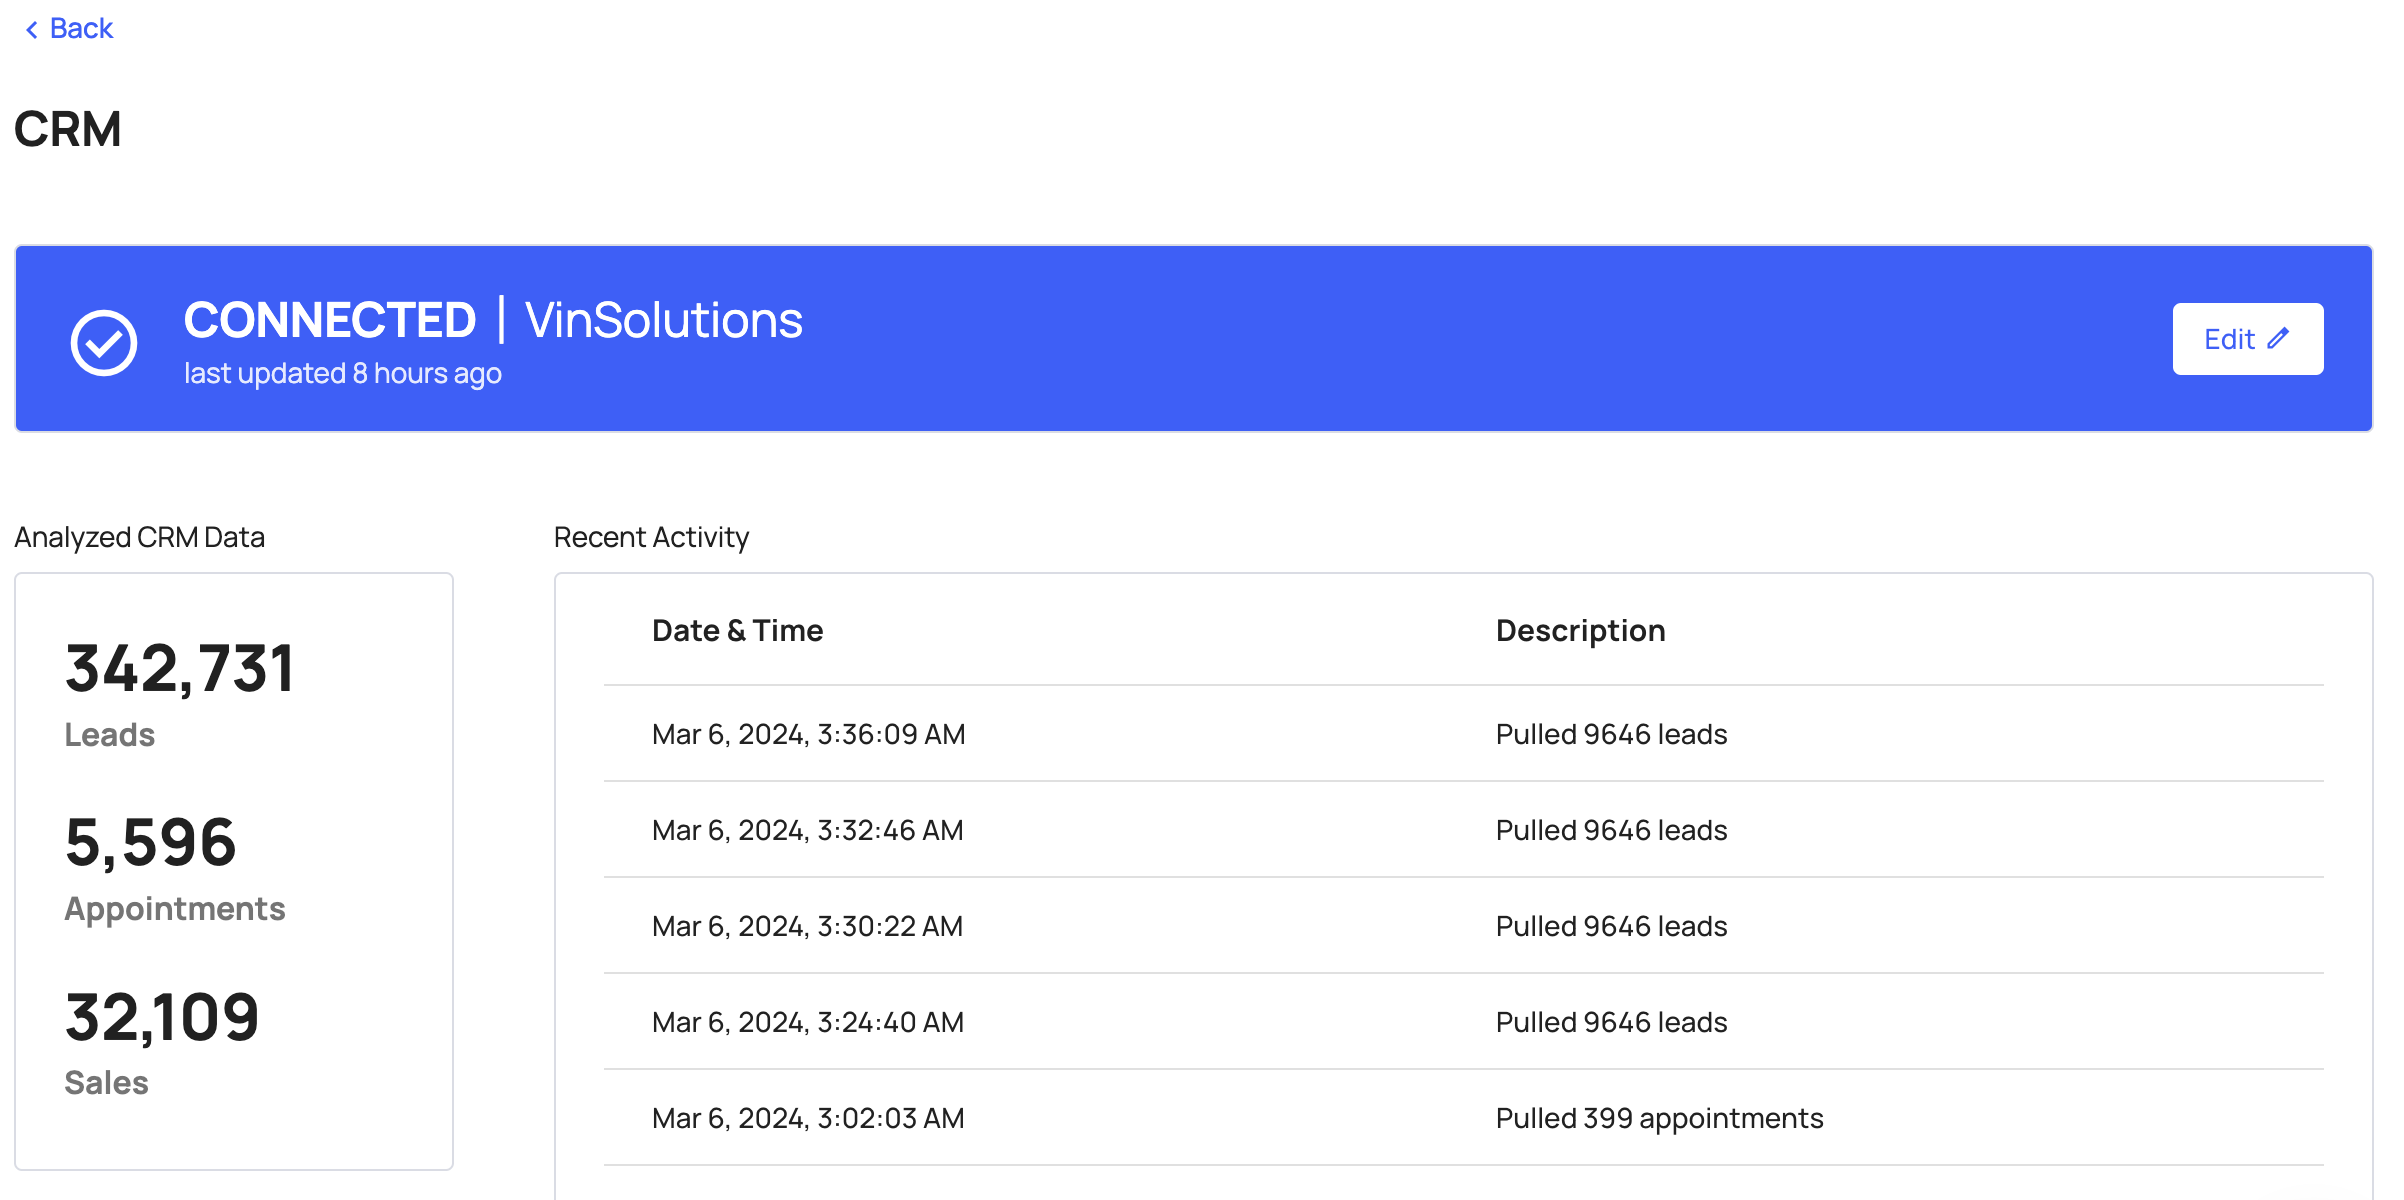The image size is (2404, 1200).
Task: Click the connected checkmark circle icon
Action: [x=104, y=343]
